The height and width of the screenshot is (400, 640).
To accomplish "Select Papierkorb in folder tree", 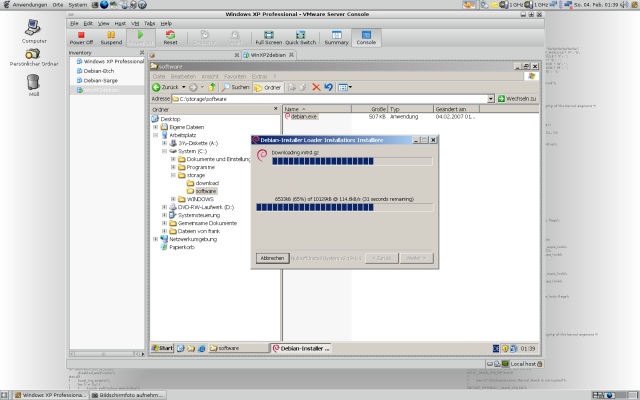I will (x=182, y=247).
